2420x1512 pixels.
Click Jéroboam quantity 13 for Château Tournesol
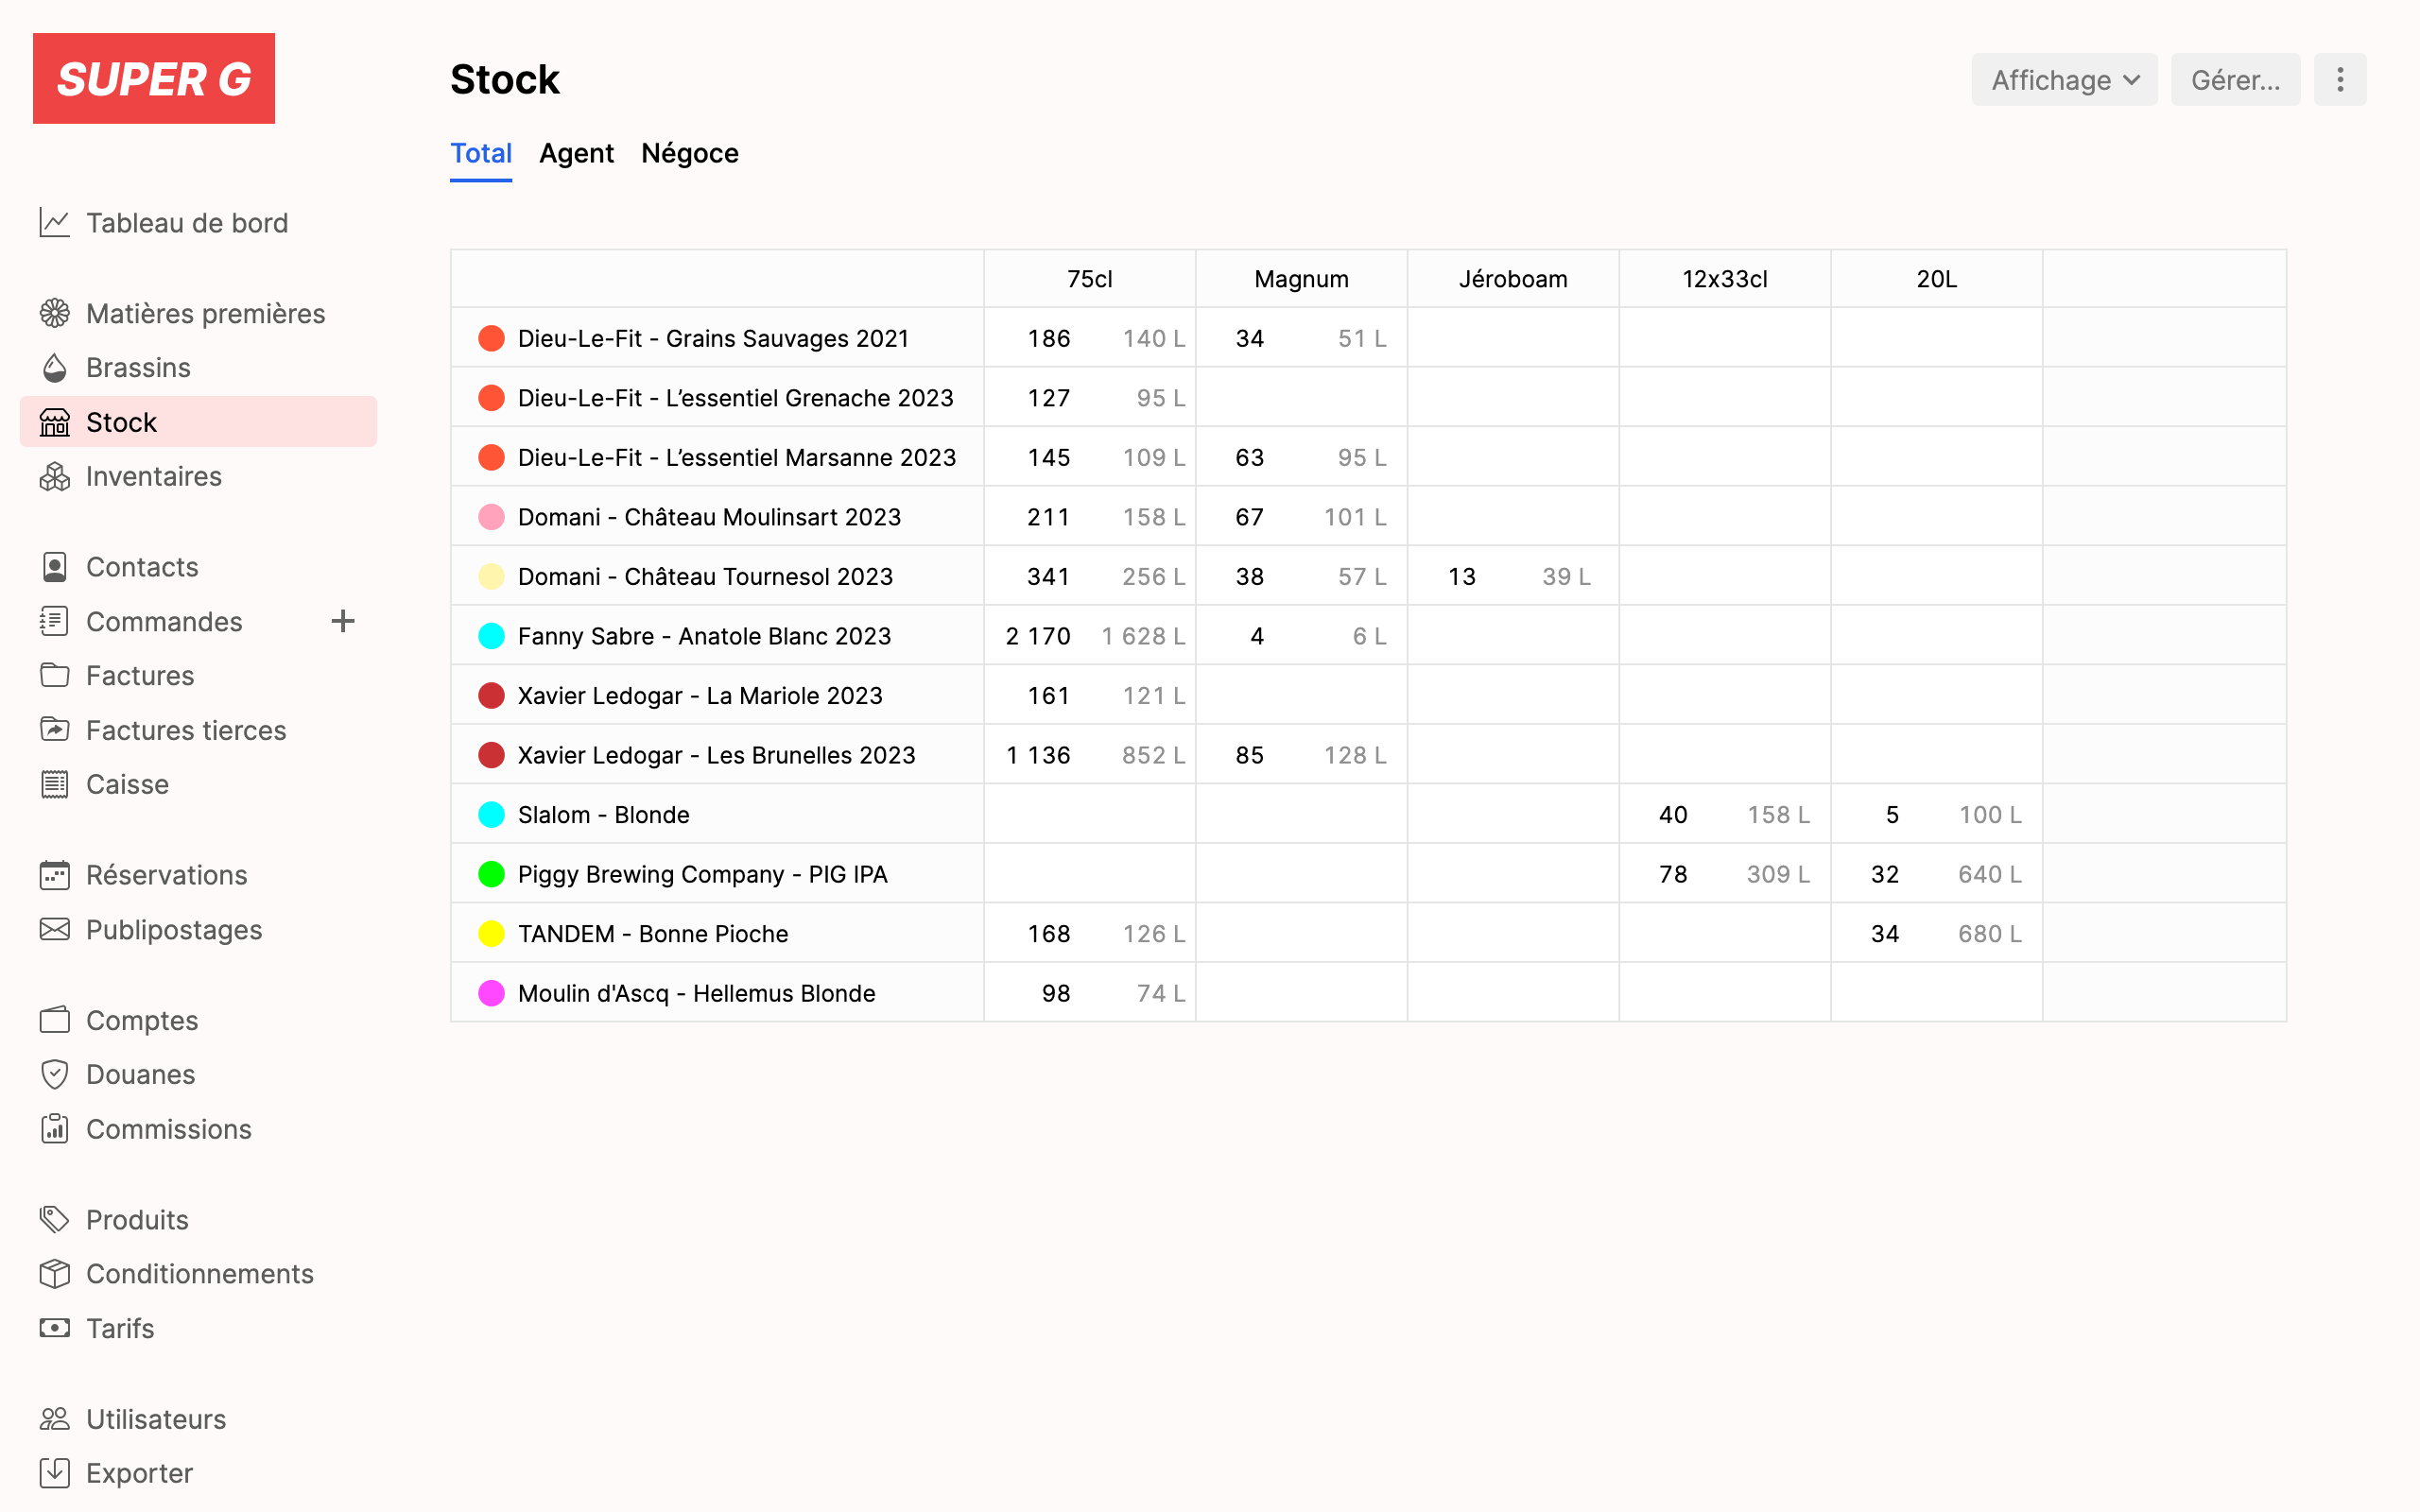(x=1461, y=576)
